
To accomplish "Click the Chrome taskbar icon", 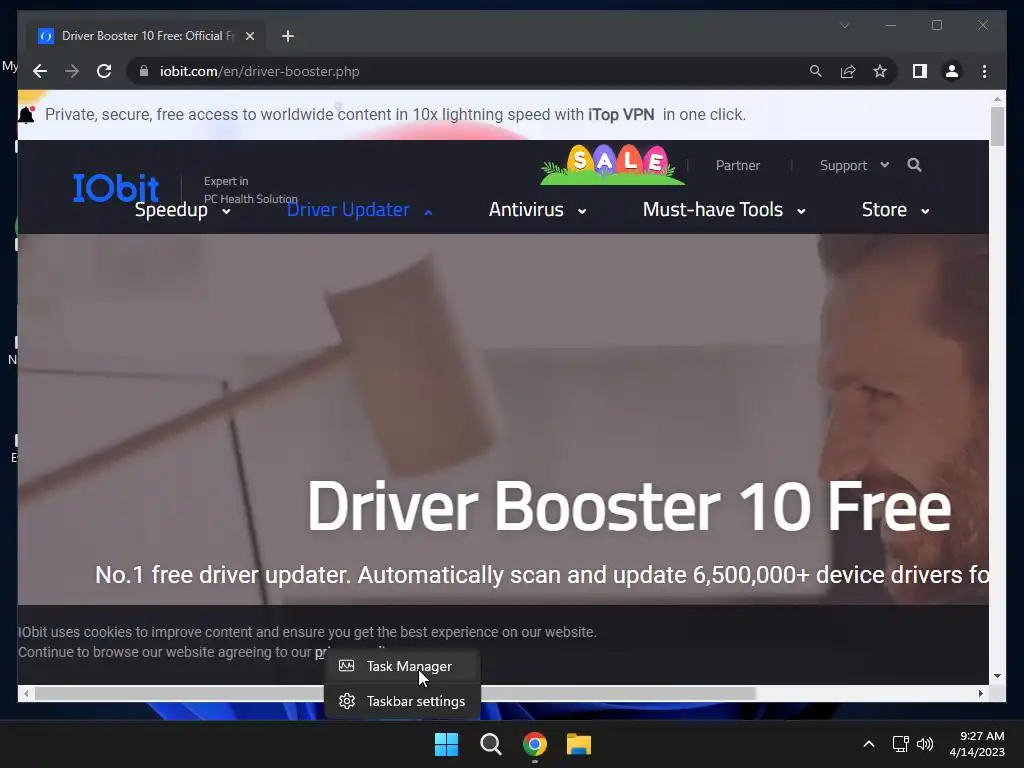I will coord(534,744).
